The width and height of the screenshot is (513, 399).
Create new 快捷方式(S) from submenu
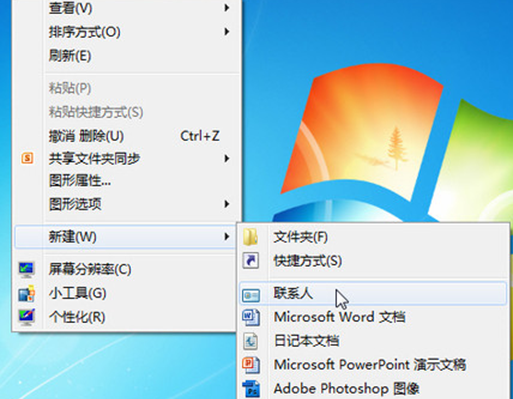[x=373, y=261]
